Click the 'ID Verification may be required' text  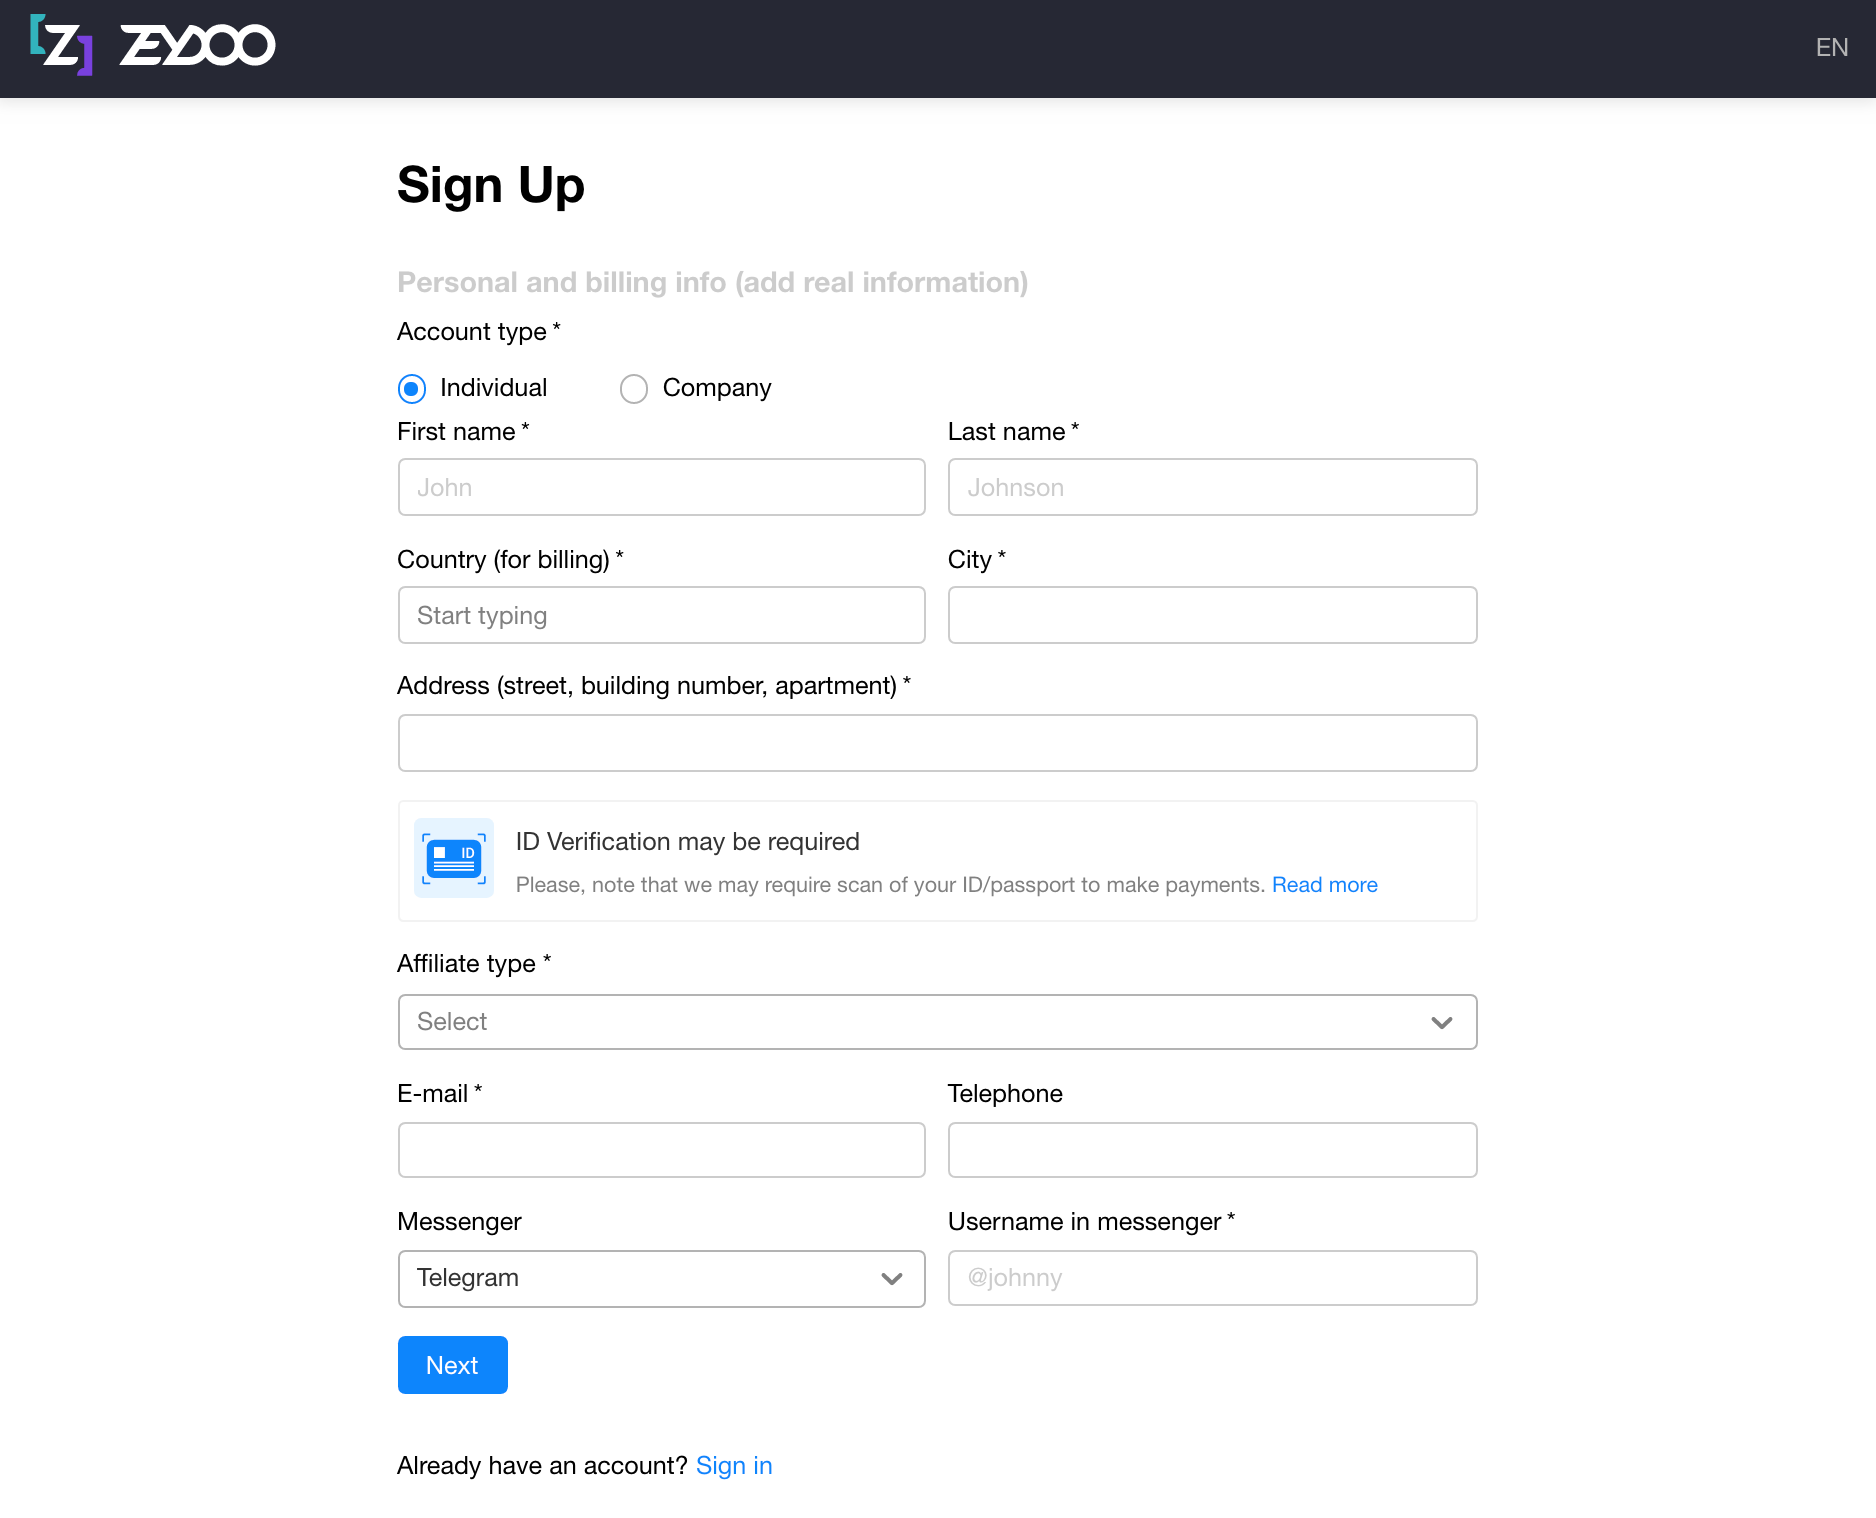tap(687, 842)
